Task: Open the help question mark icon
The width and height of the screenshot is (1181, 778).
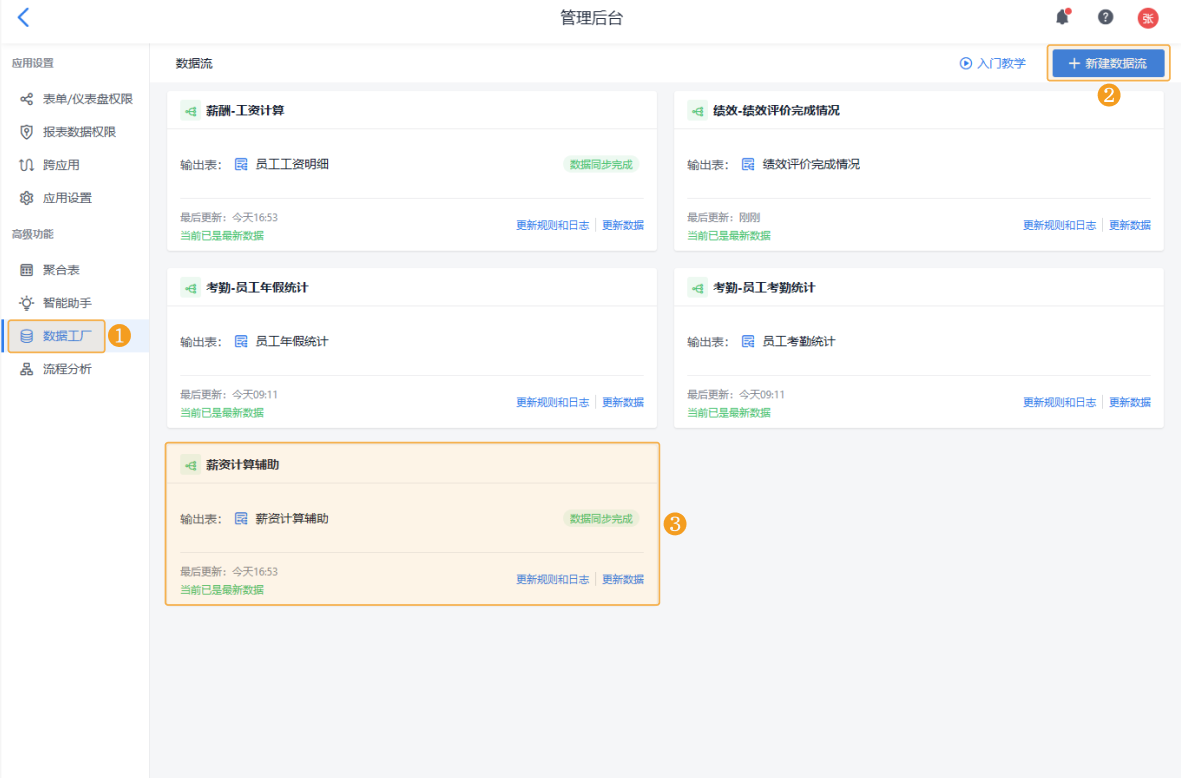Action: [x=1105, y=17]
